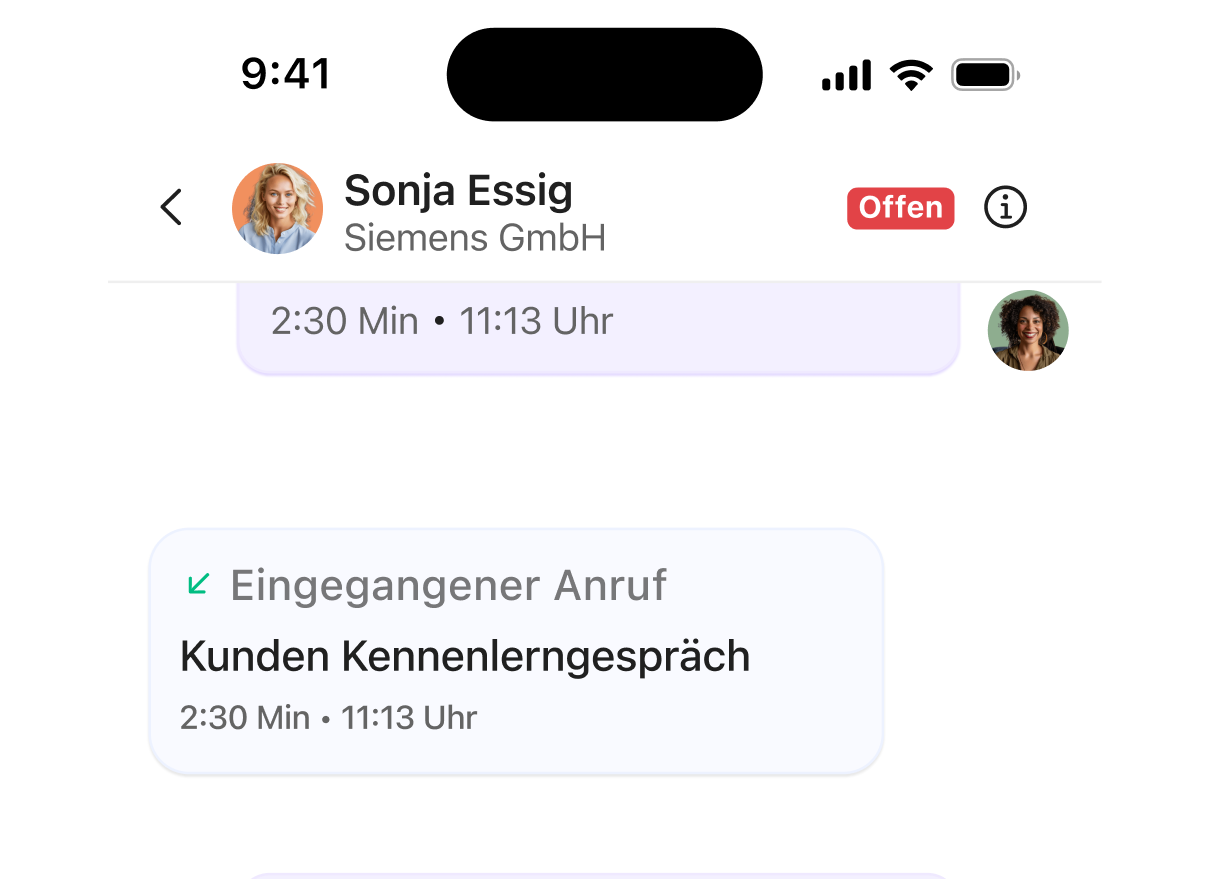This screenshot has width=1212, height=879.
Task: Open the Kunden Kennenlerngespräch call record
Action: tap(464, 655)
